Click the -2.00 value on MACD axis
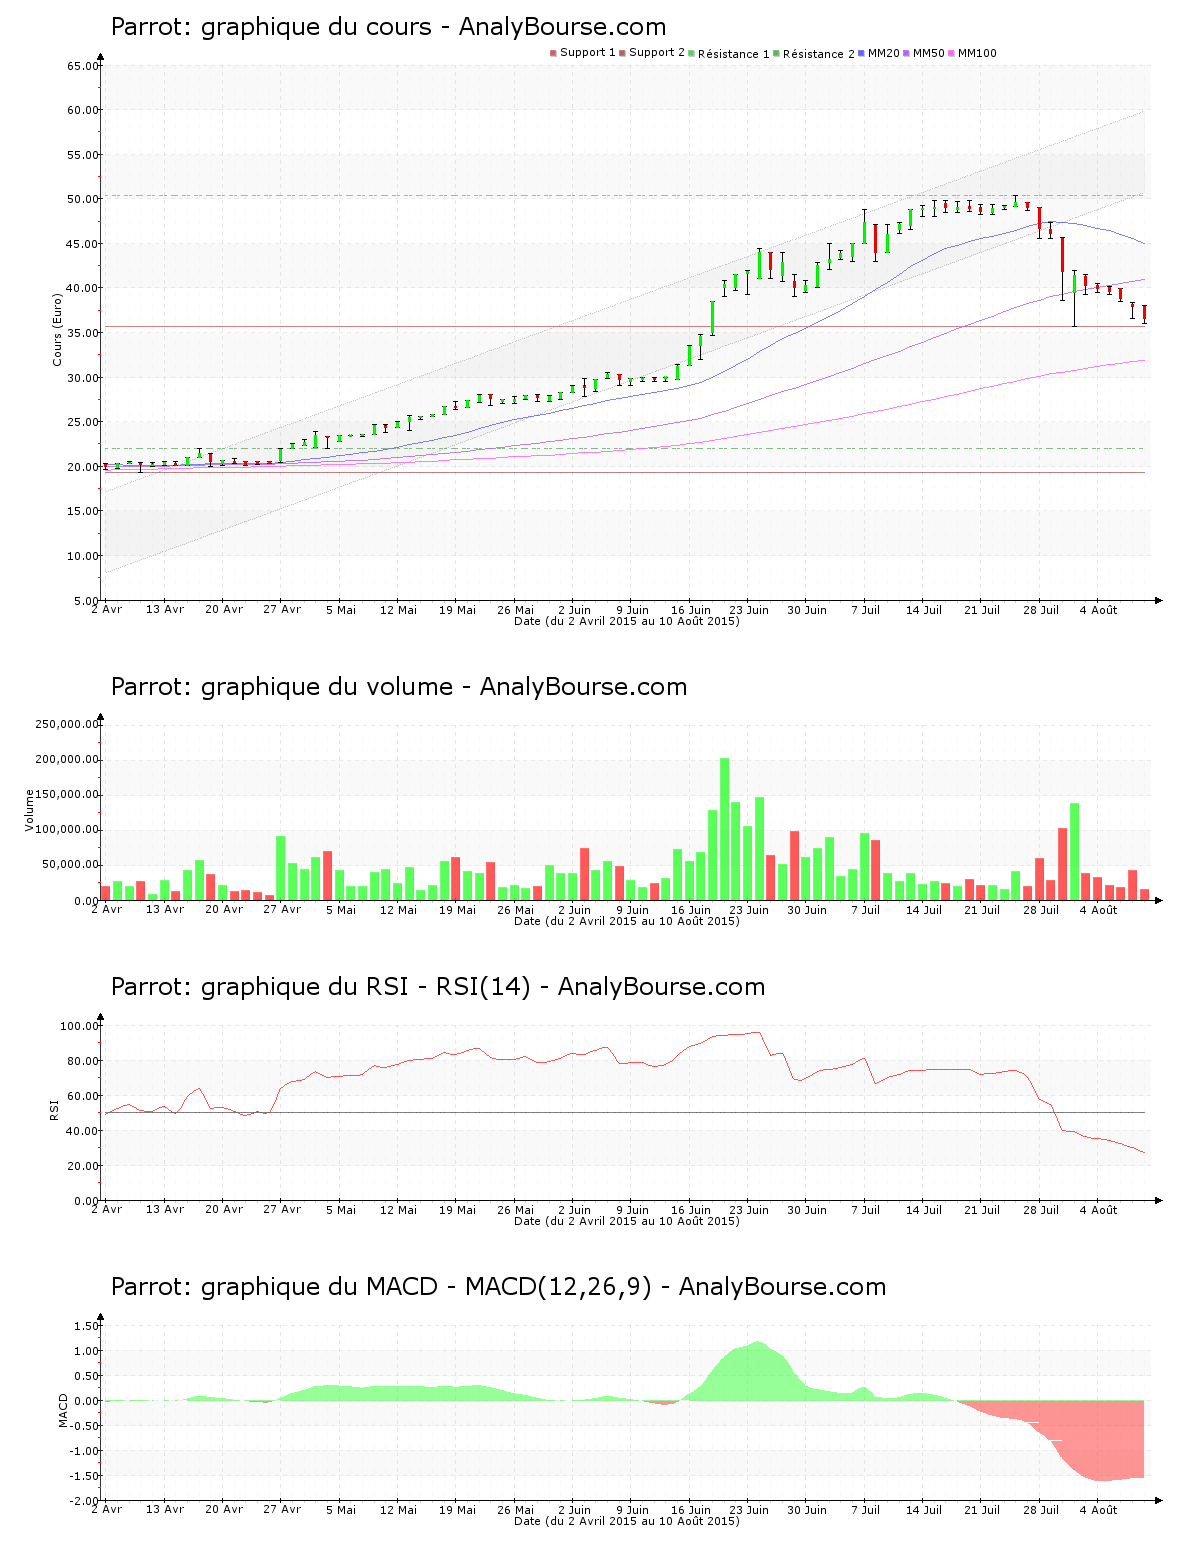1200x1550 pixels. click(85, 1501)
